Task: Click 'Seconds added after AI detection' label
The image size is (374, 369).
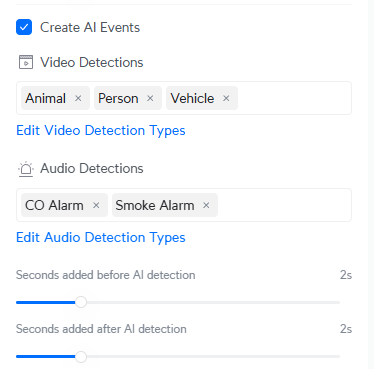Action: click(101, 329)
